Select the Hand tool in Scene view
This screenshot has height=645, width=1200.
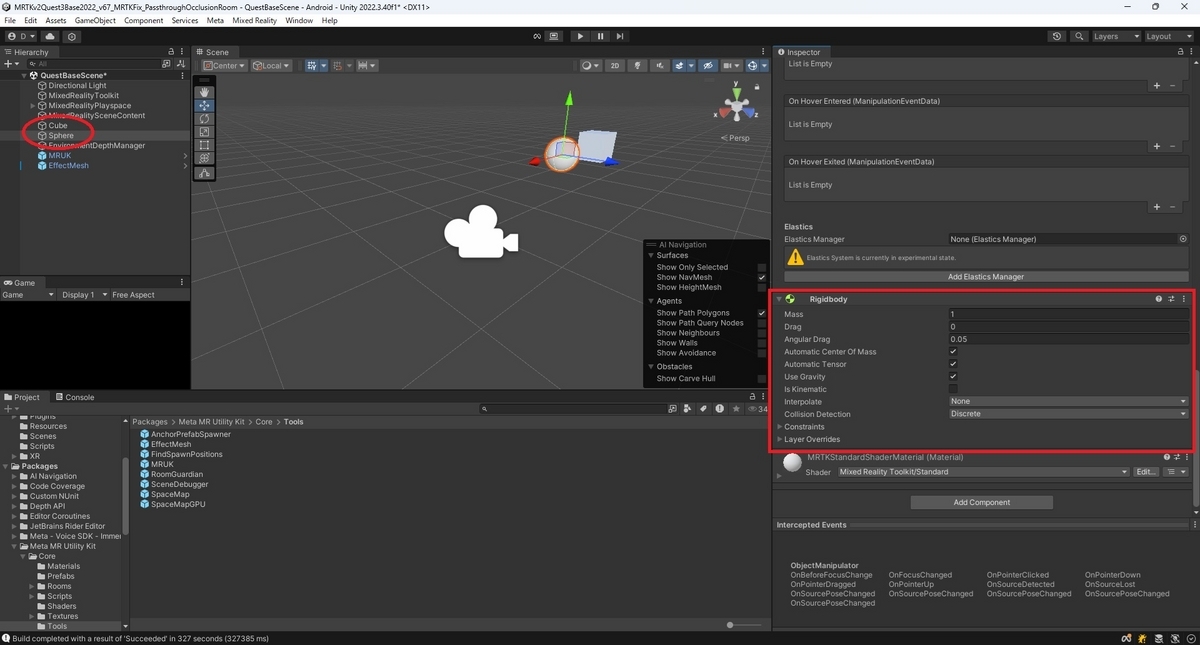tap(204, 92)
